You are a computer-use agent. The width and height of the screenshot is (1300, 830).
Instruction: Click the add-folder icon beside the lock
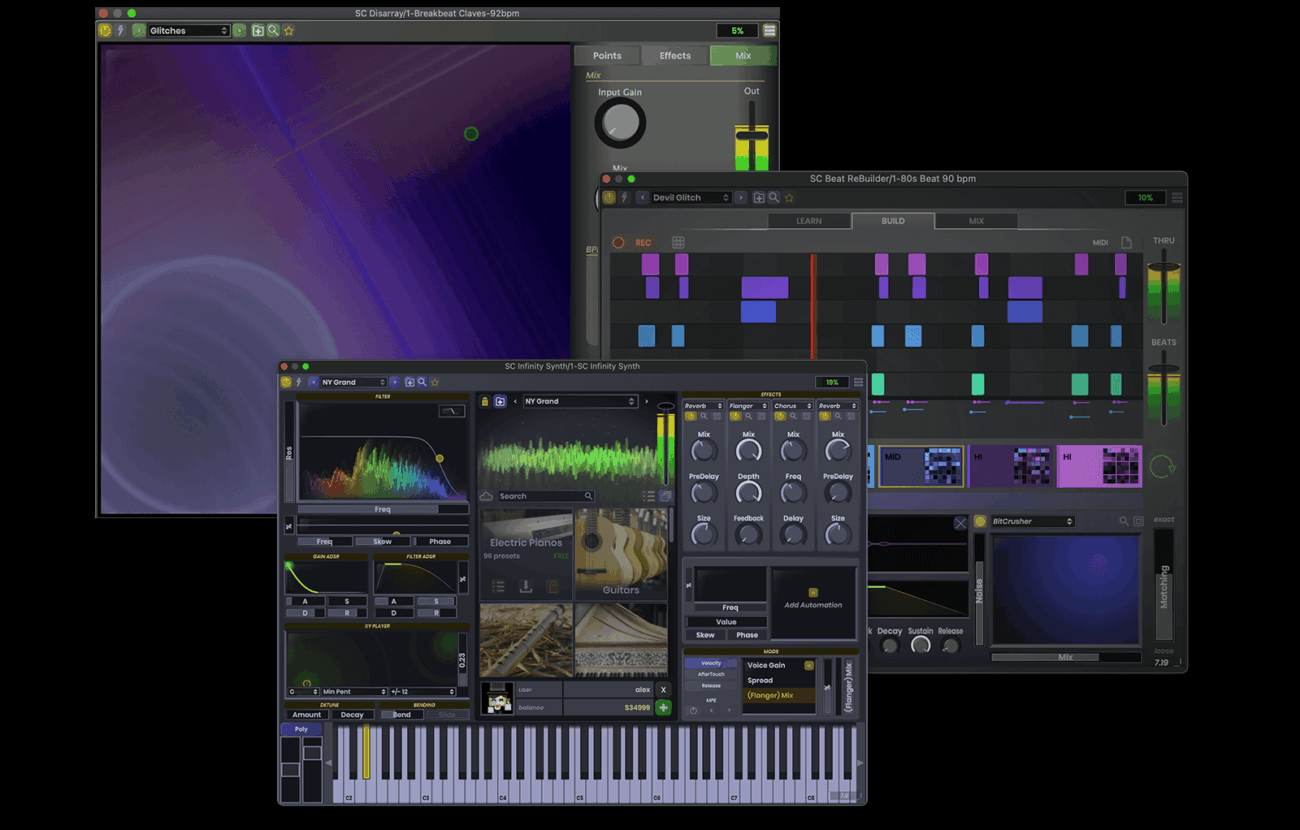[500, 401]
